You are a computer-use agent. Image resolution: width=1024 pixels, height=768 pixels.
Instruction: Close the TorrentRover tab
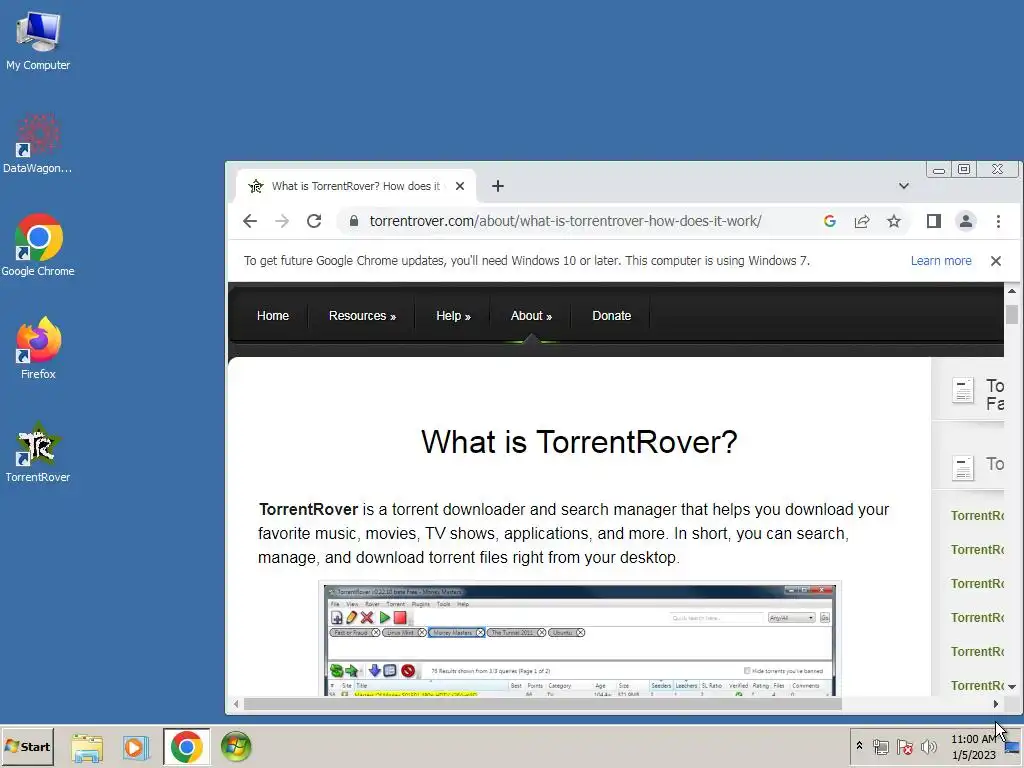click(x=460, y=186)
